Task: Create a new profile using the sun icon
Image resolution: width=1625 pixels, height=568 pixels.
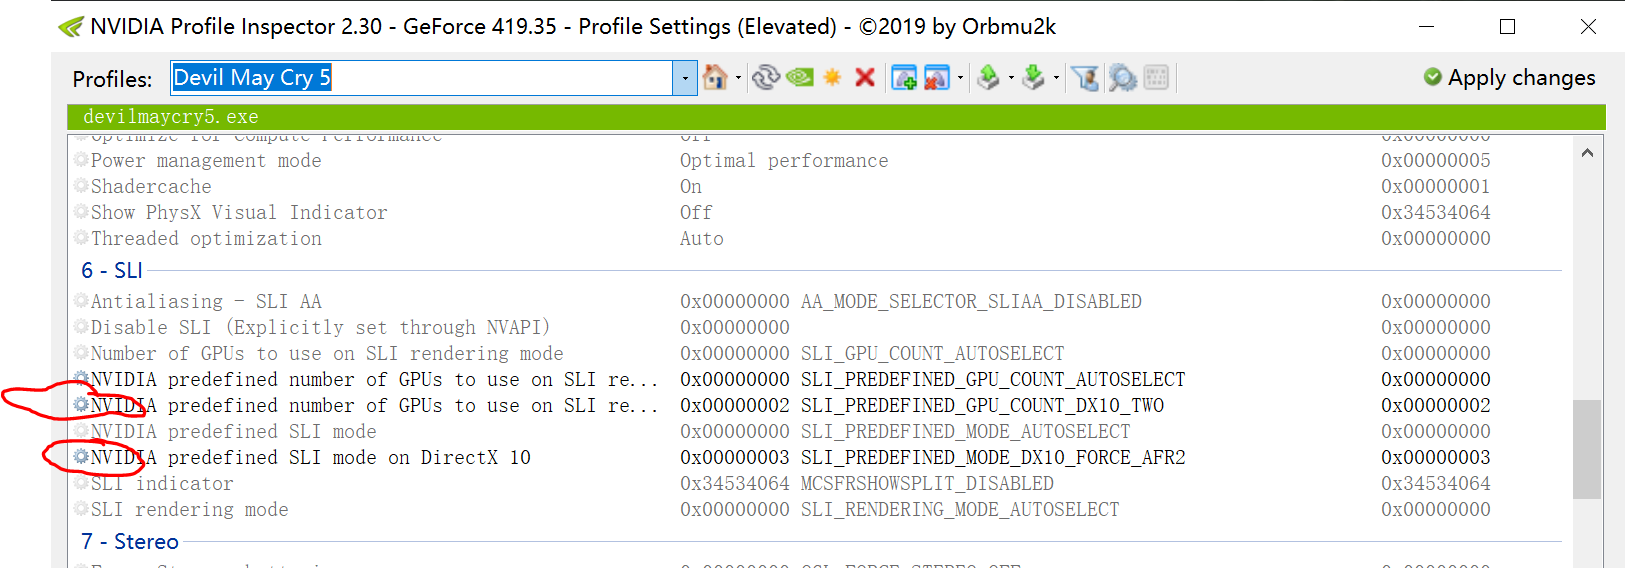Action: (832, 77)
